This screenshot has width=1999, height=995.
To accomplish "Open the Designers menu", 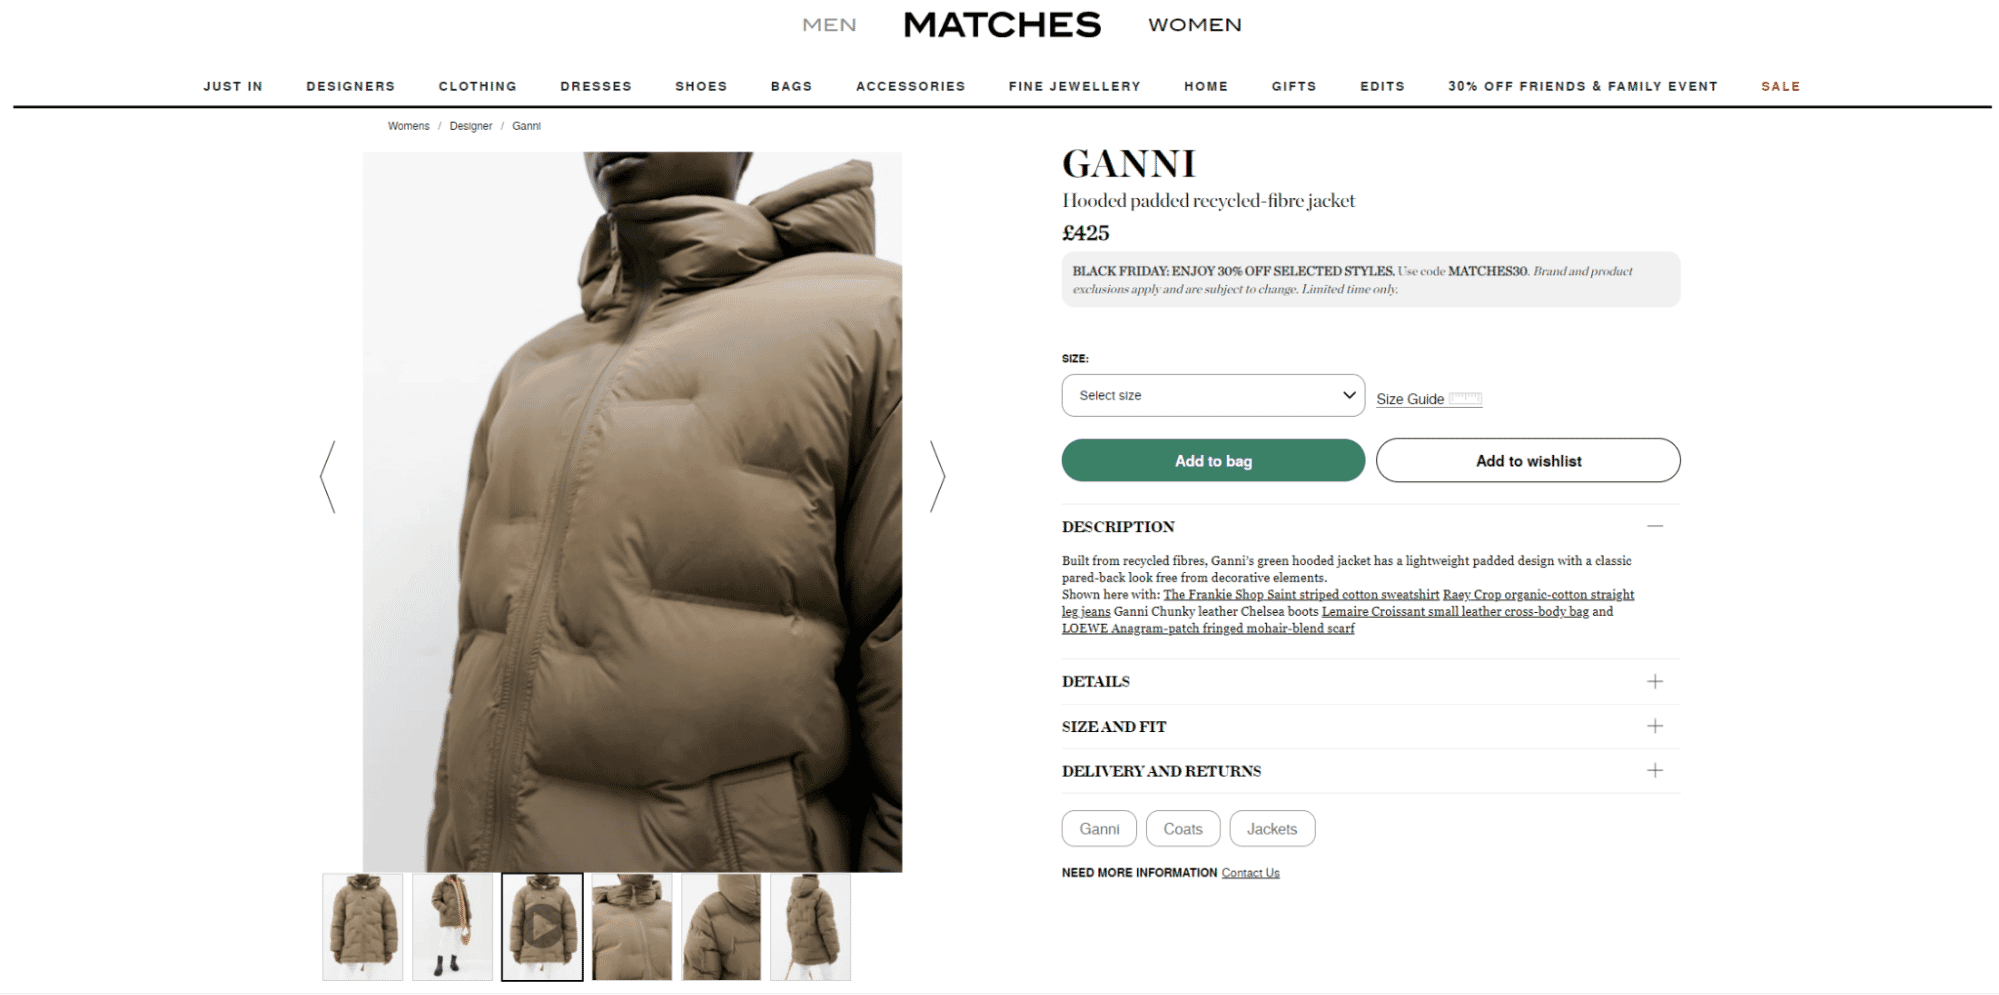I will 351,86.
